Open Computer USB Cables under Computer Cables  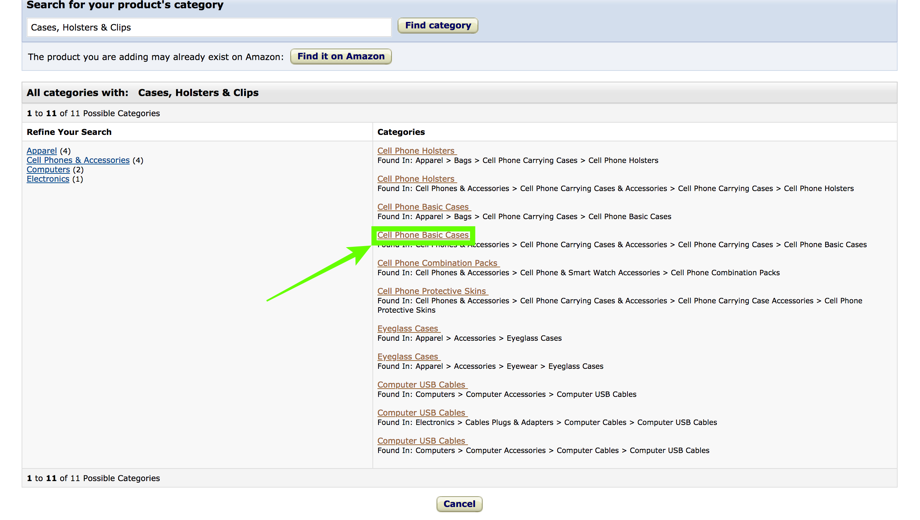pyautogui.click(x=421, y=441)
